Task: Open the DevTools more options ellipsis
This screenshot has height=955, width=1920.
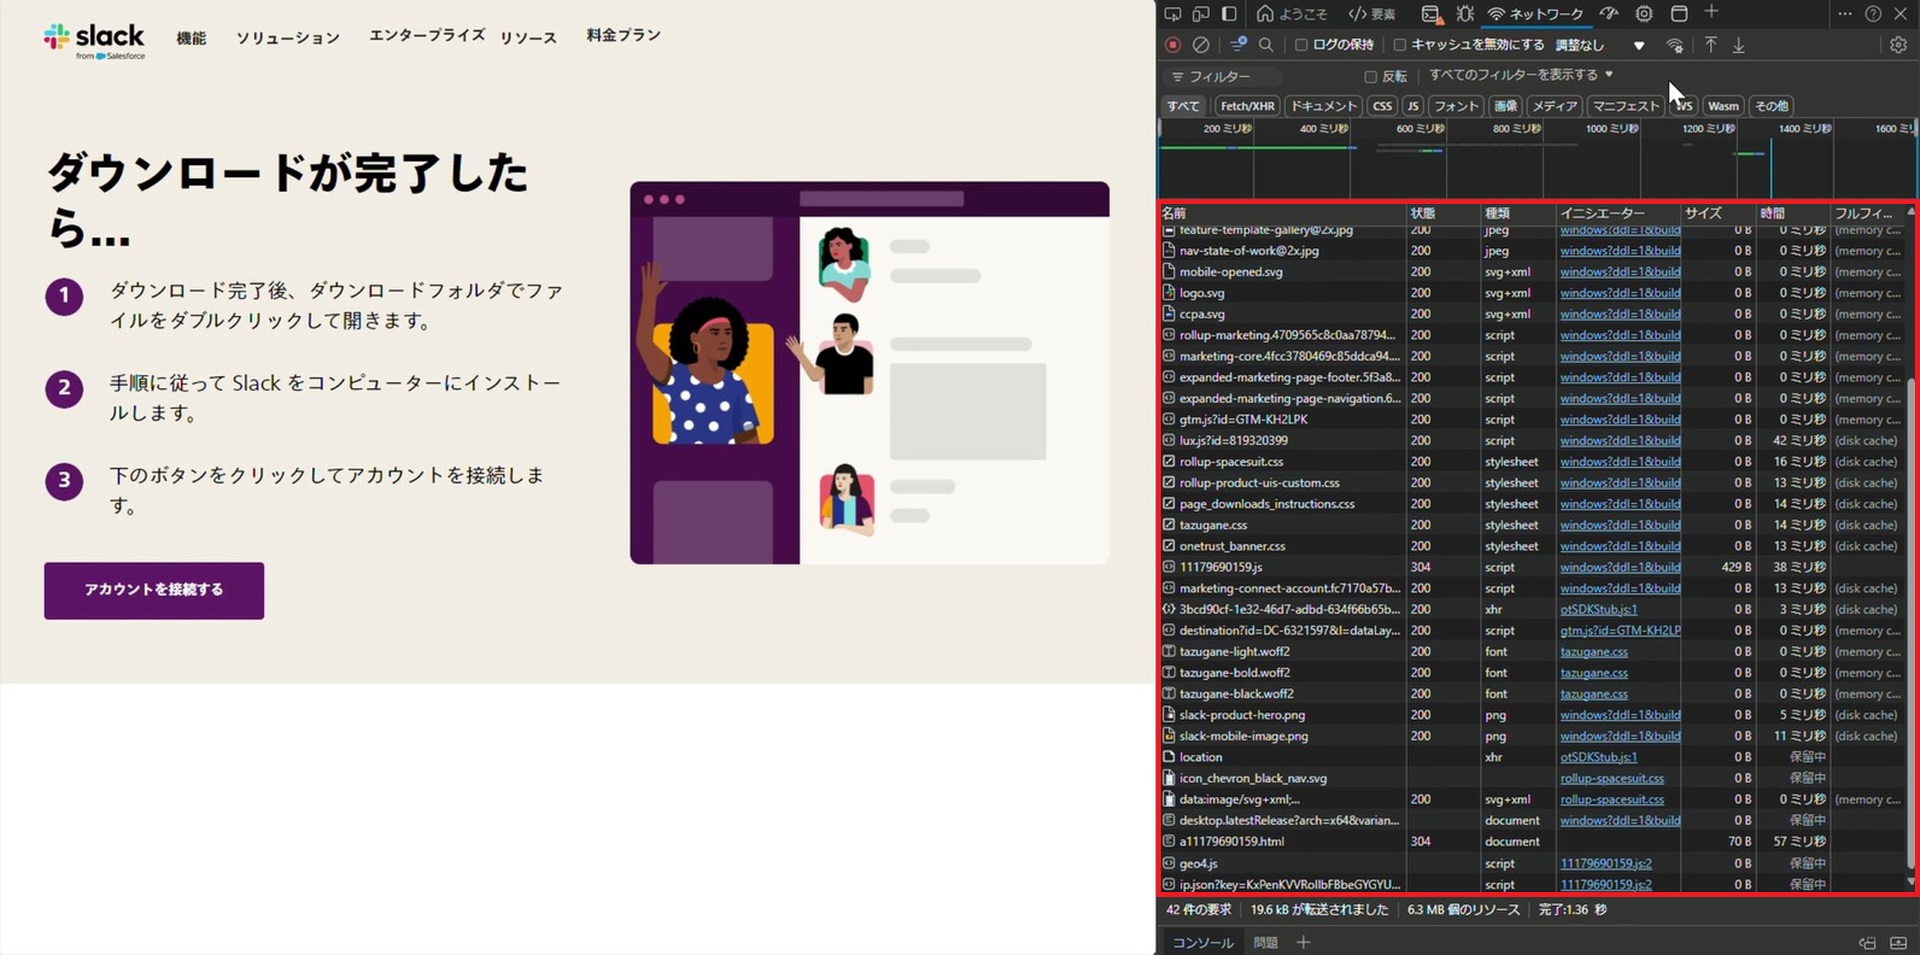Action: (x=1845, y=14)
